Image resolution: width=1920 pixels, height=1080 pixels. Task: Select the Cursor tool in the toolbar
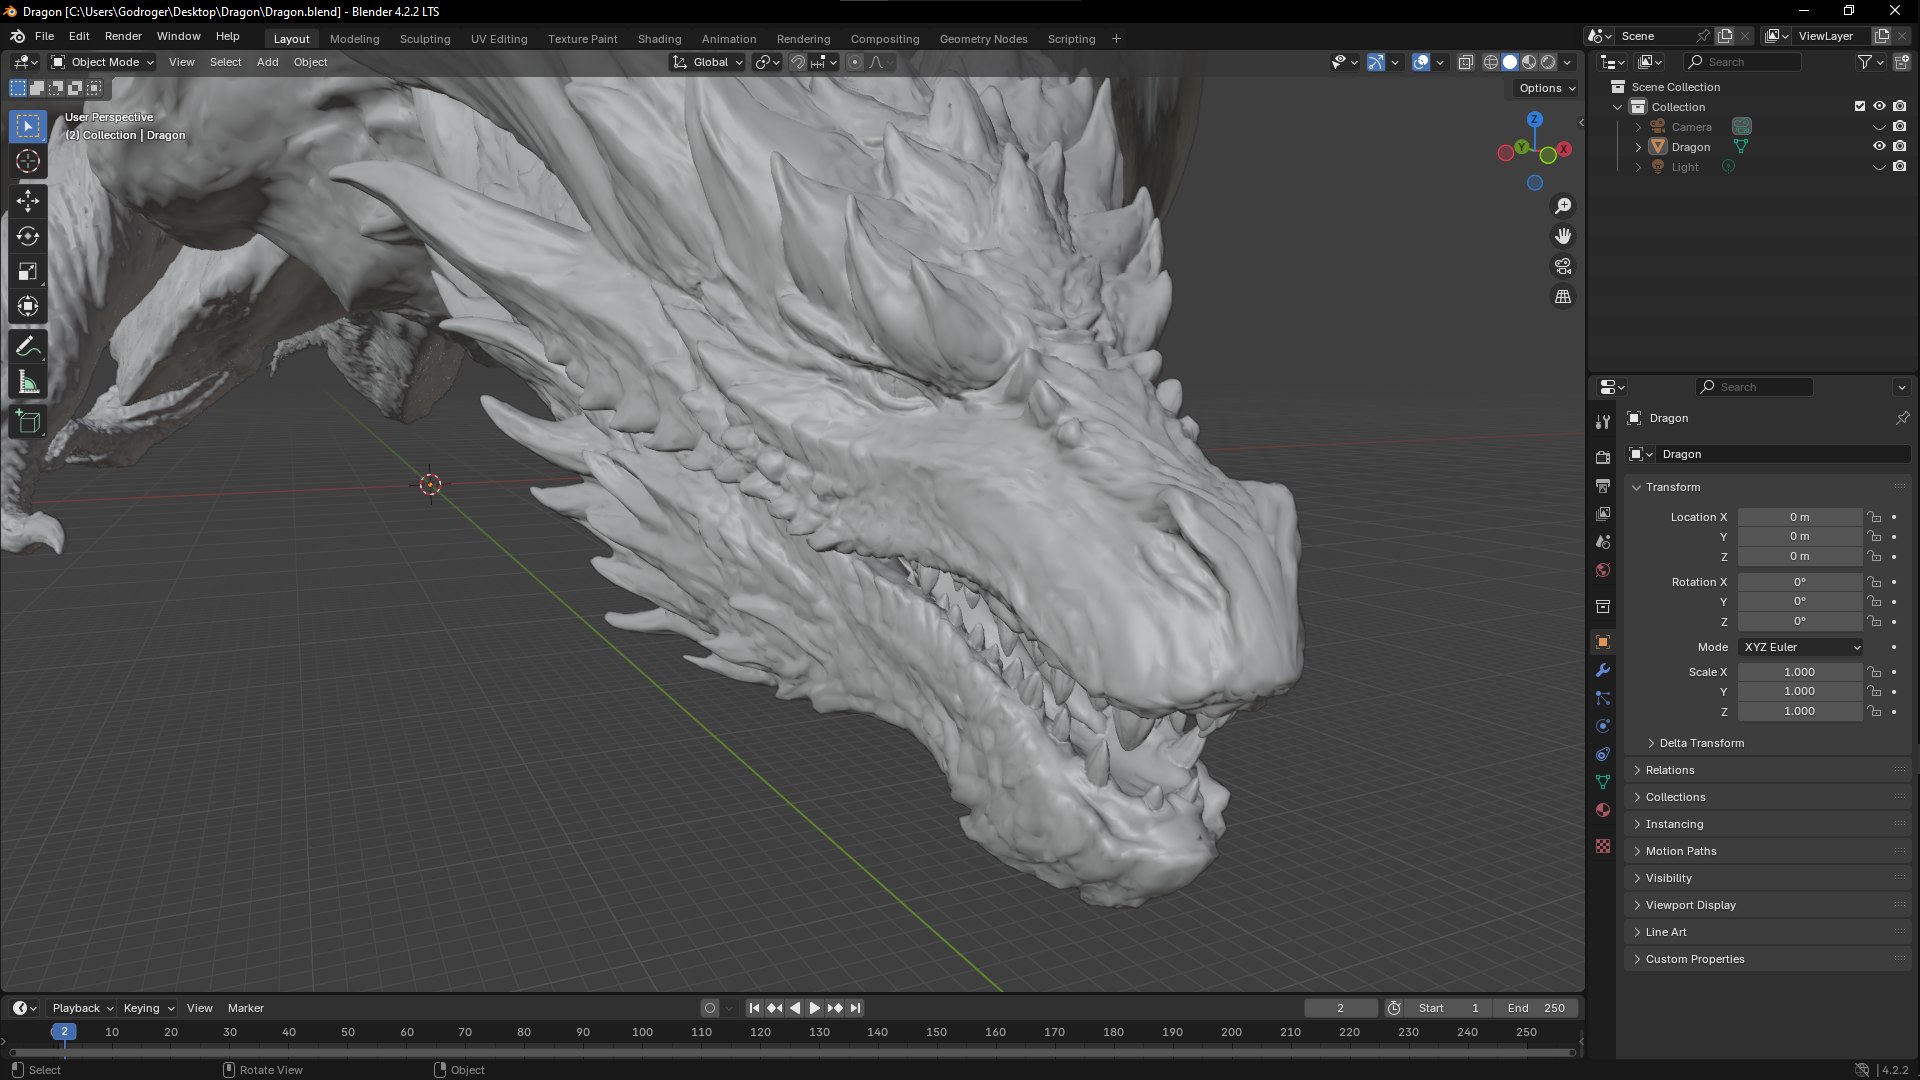click(28, 161)
